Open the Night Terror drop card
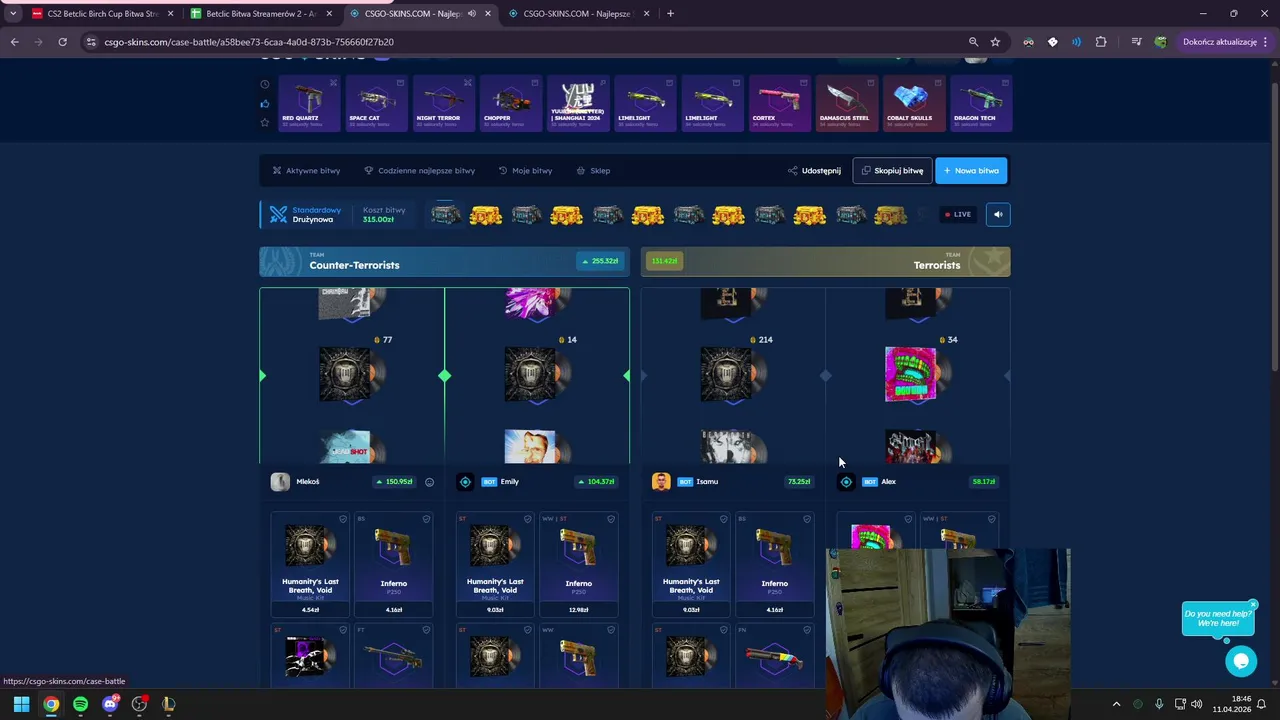The image size is (1280, 720). click(442, 103)
